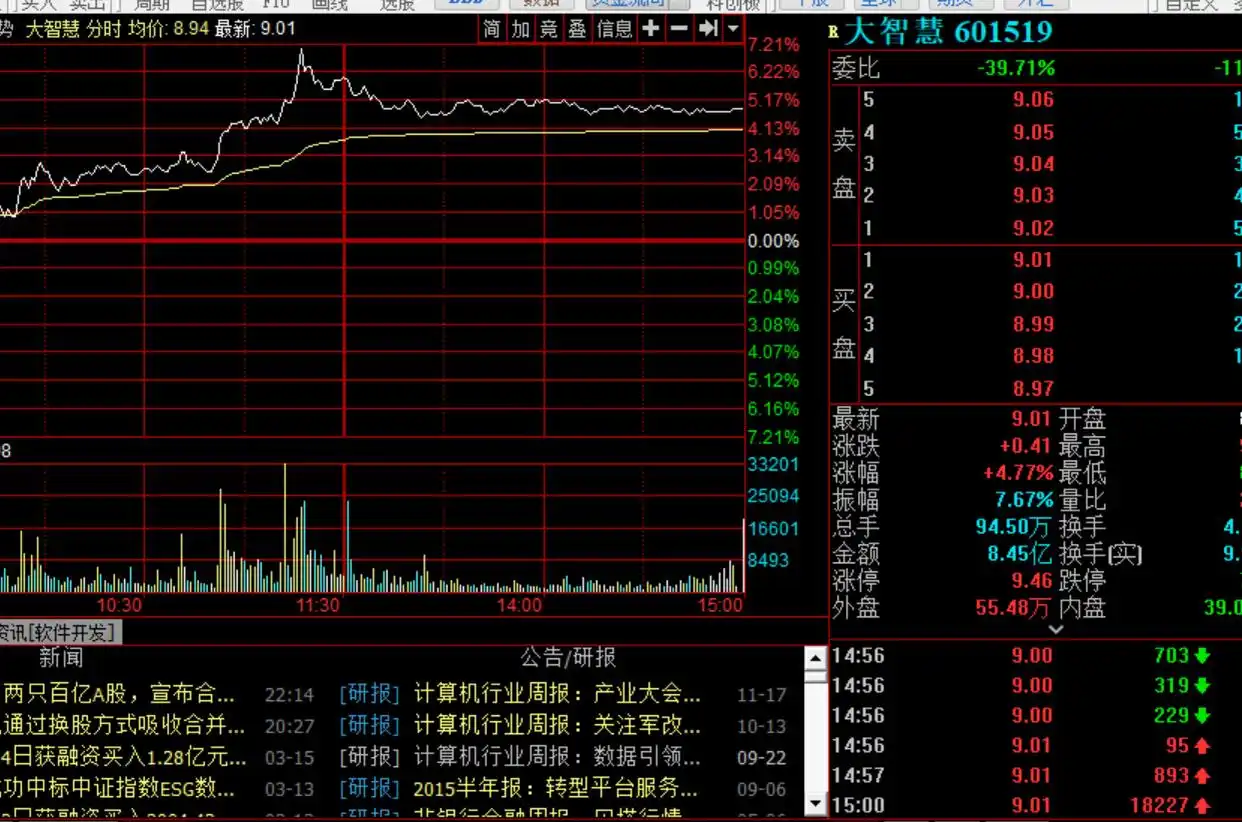This screenshot has width=1242, height=822.
Task: Expand the chevron below the quote details
Action: pos(1055,630)
